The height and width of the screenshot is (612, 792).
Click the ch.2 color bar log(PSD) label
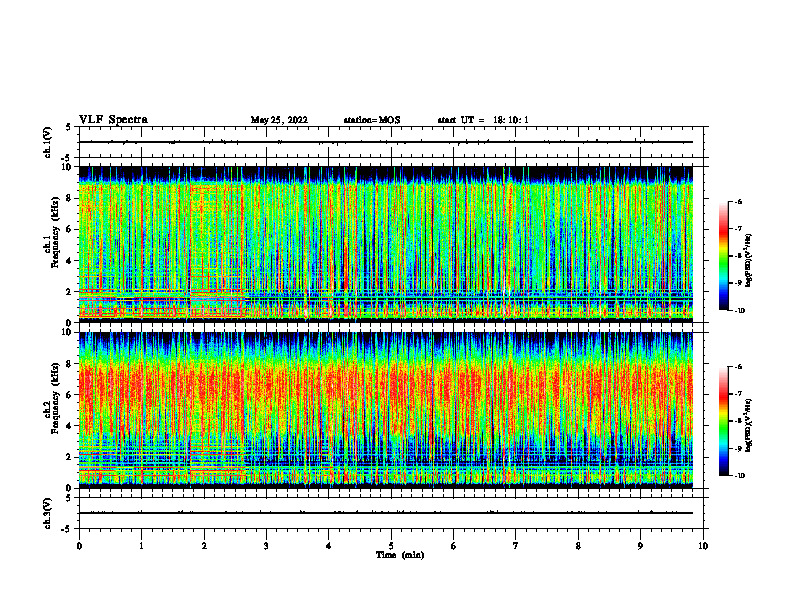749,426
